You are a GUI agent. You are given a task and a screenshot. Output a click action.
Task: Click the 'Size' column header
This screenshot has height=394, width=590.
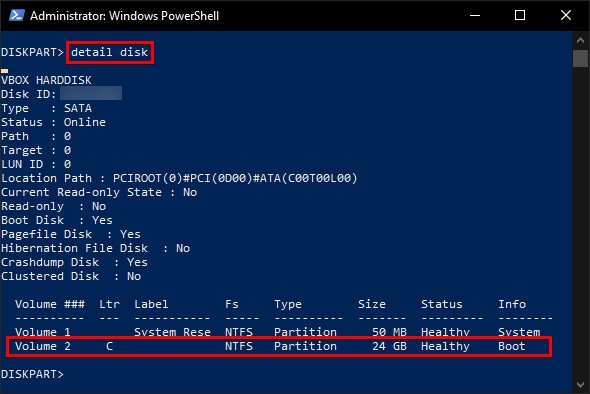(372, 304)
